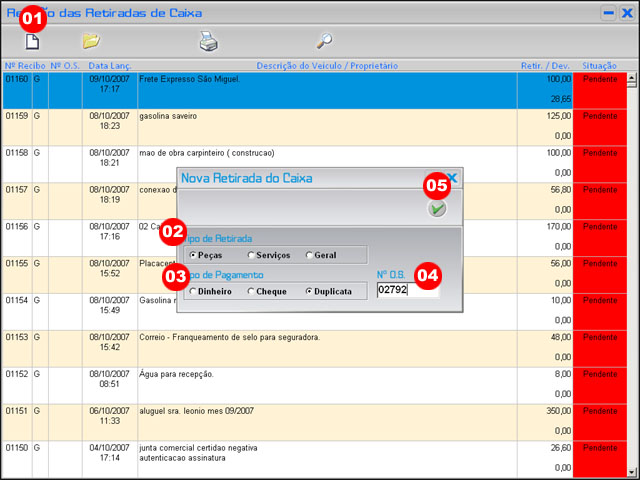Open the yellow folder icon
Screen dimensions: 640x480
tap(91, 41)
